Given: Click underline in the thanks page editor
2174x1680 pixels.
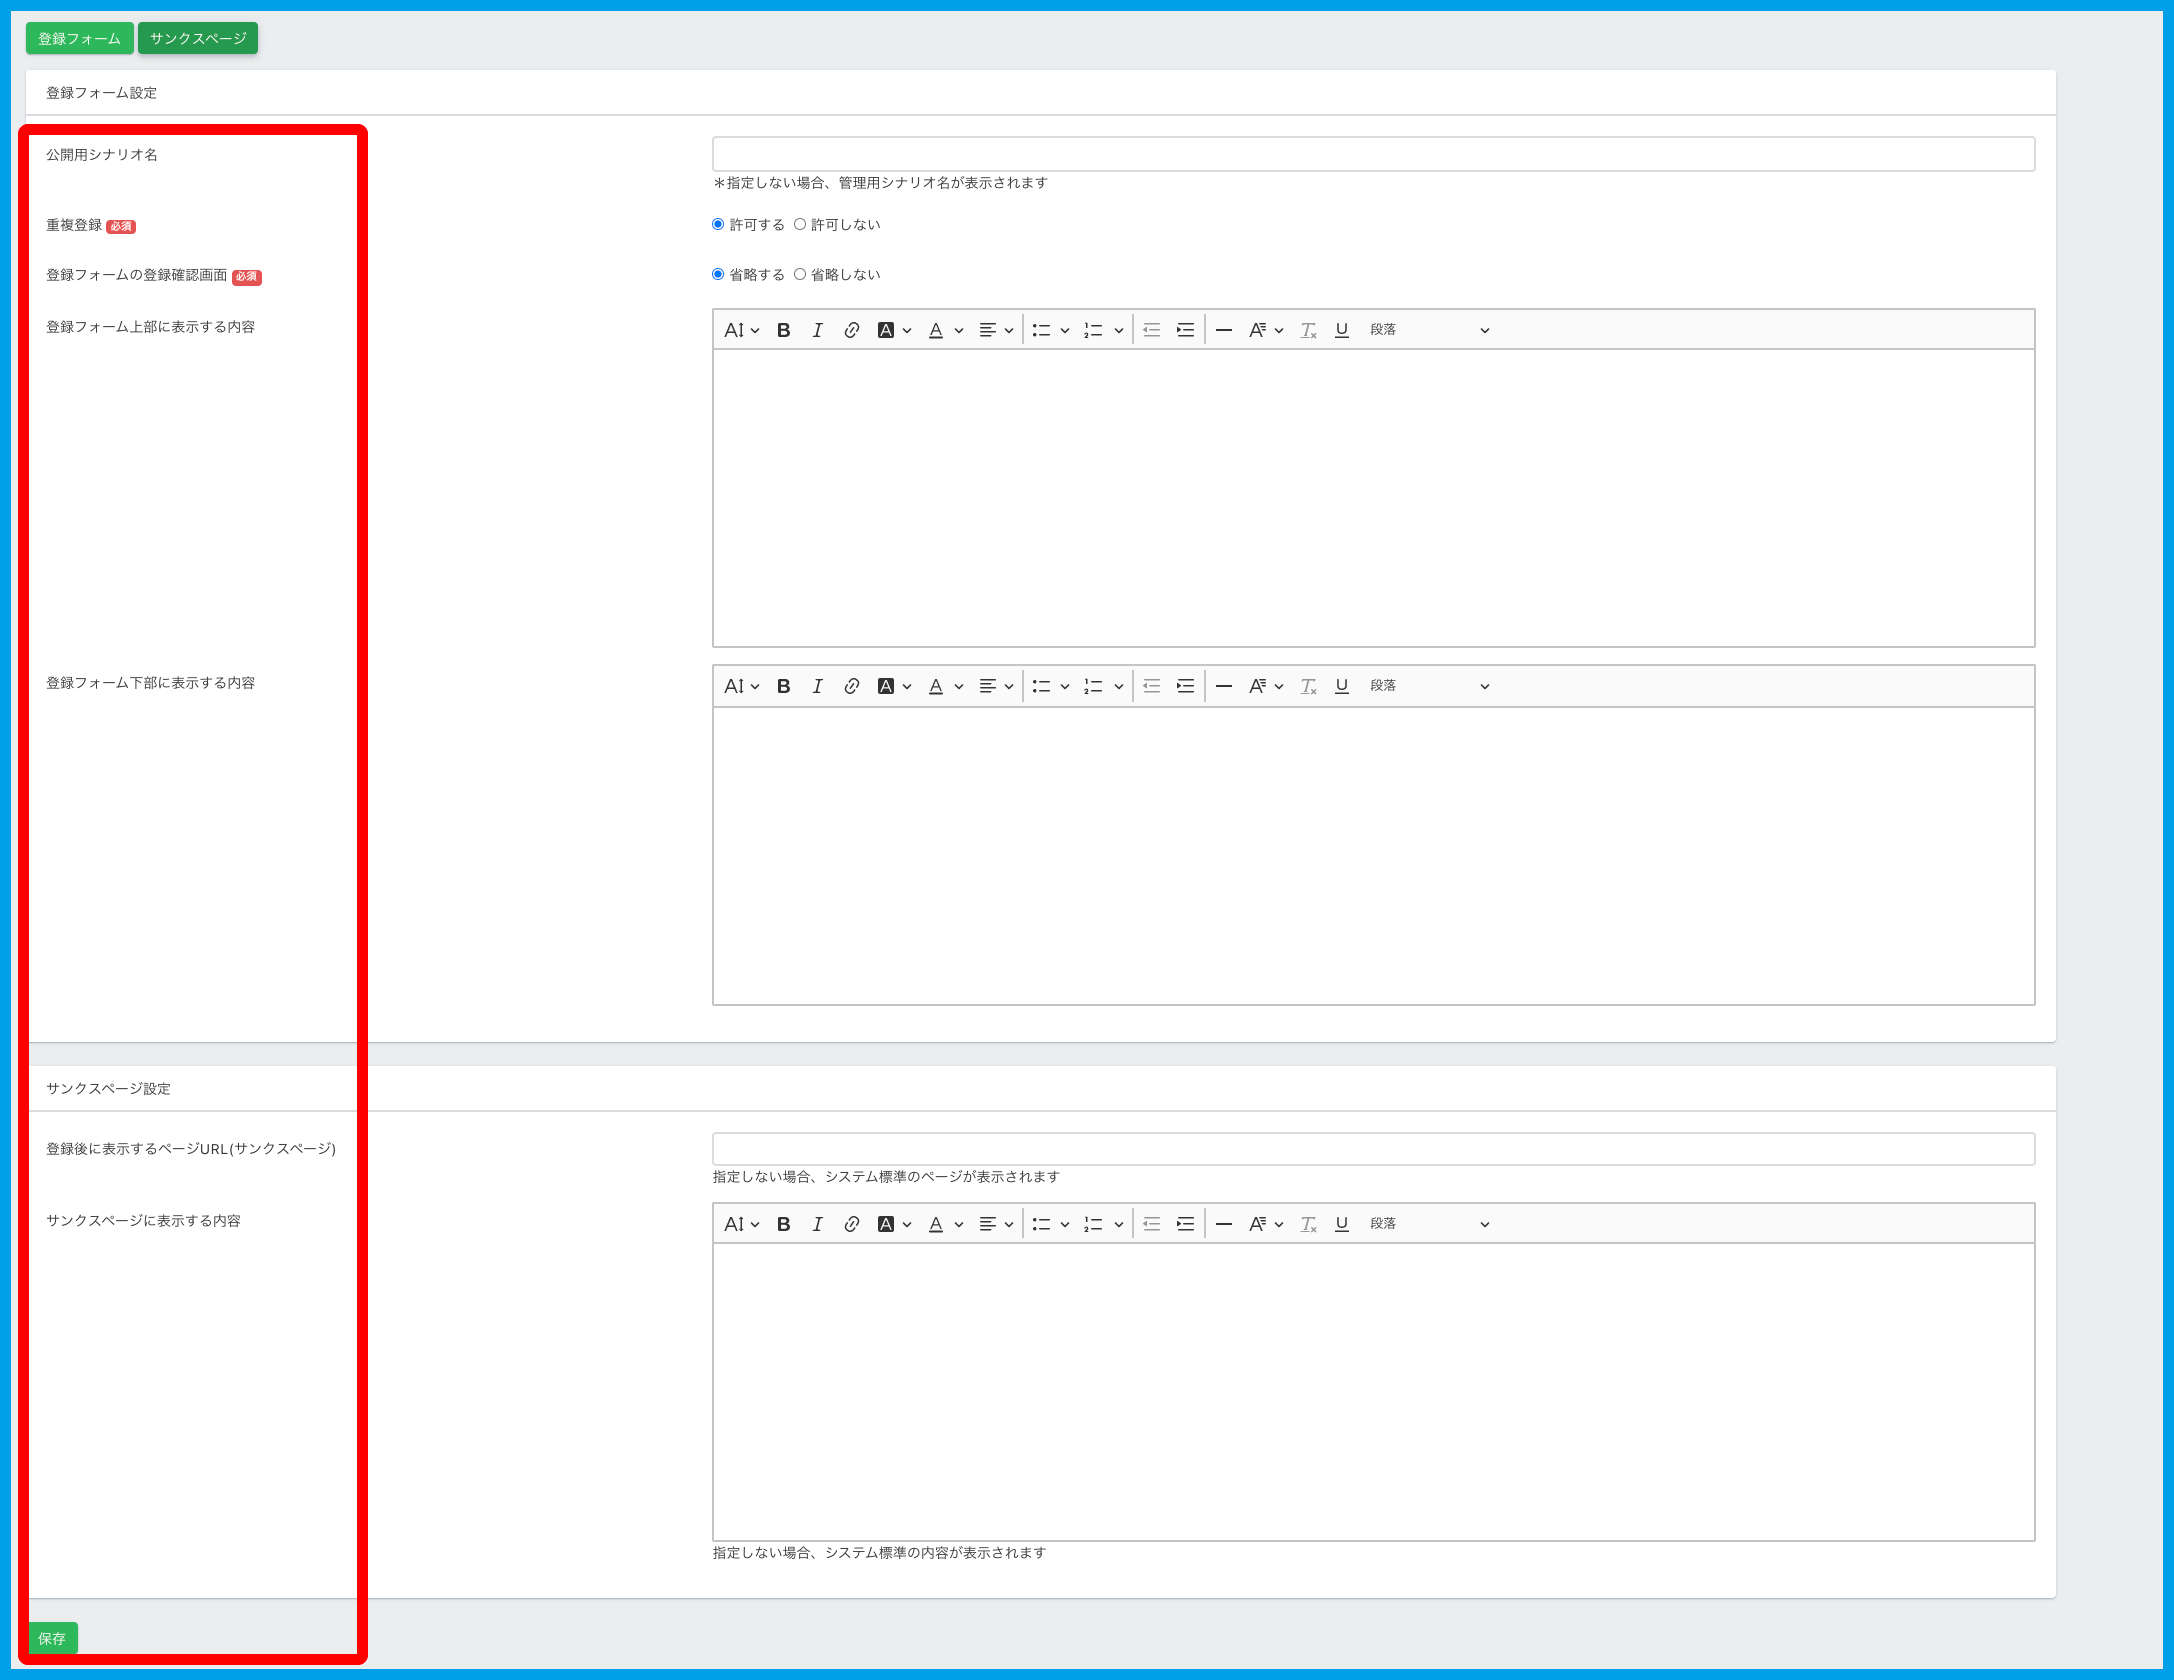Looking at the screenshot, I should [x=1342, y=1224].
